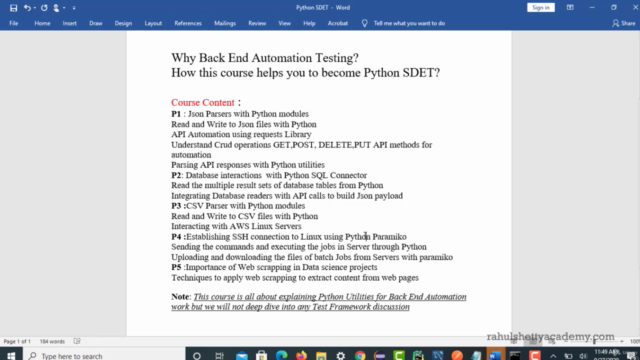The image size is (640, 360).
Task: Open Microsoft Store from taskbar
Action: pos(261,356)
